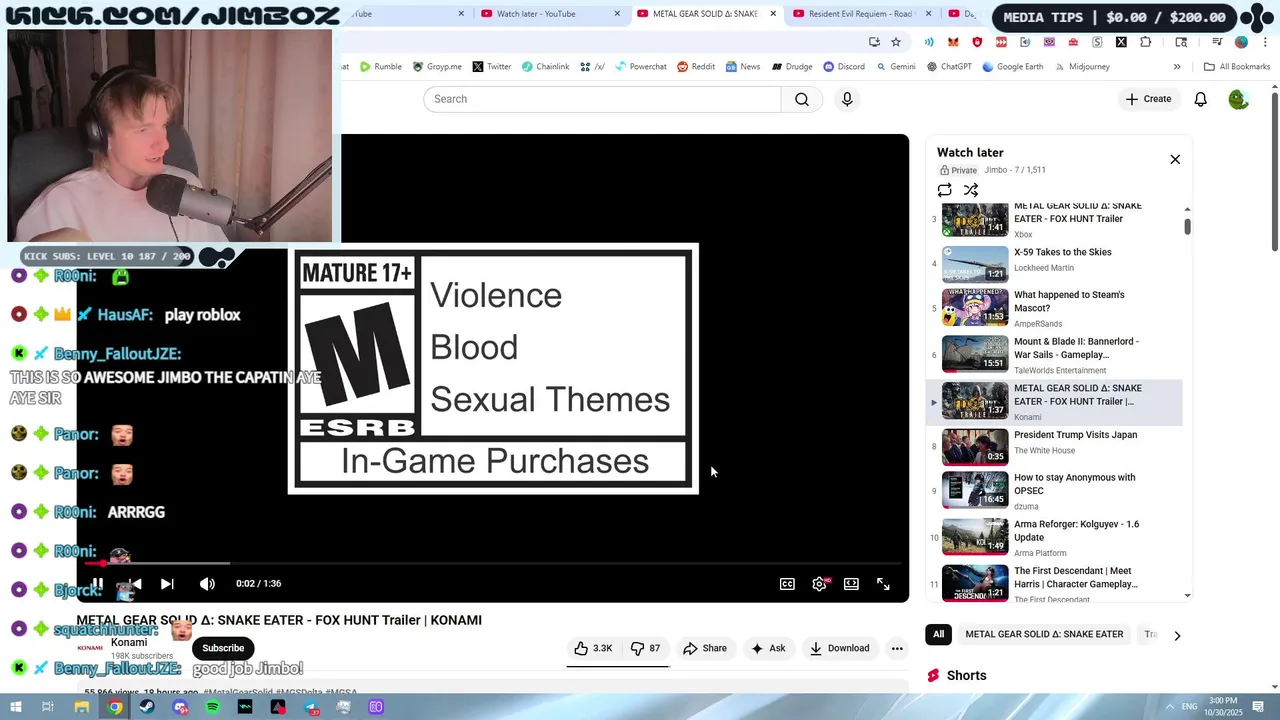The image size is (1280, 720).
Task: Bookmark this page with the star icon
Action: pos(896,42)
